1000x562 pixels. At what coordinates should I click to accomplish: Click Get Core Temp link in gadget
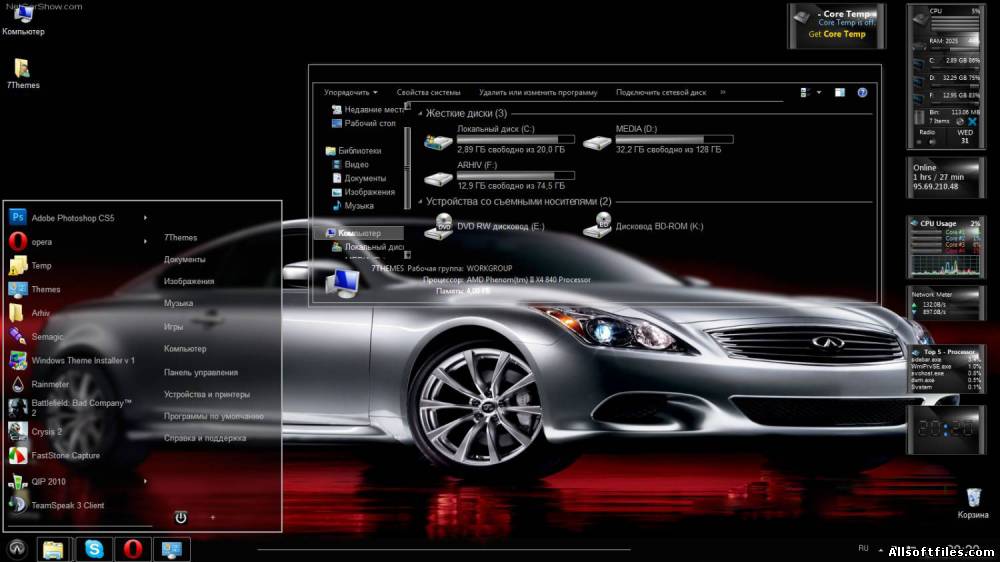(x=837, y=34)
